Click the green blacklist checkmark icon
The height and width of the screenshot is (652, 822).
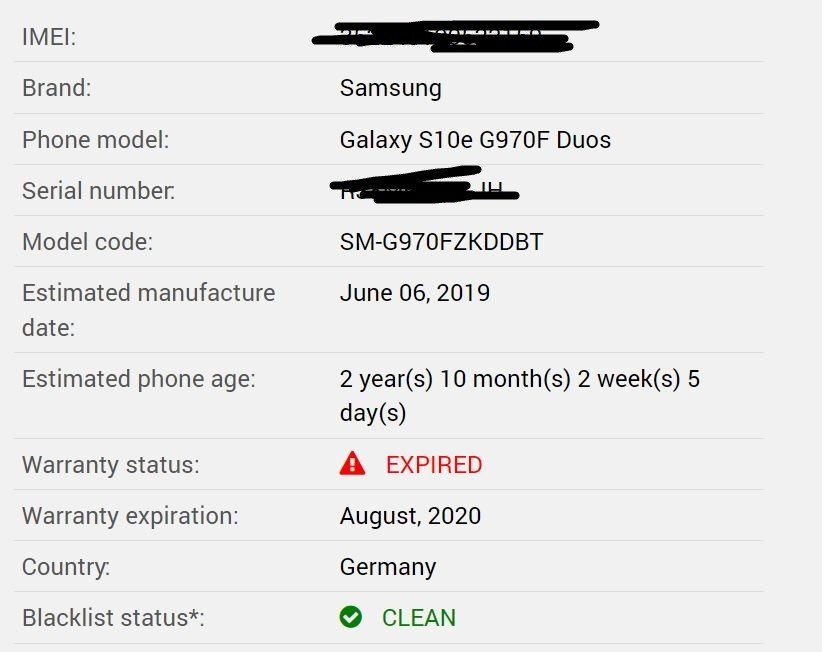pyautogui.click(x=350, y=617)
